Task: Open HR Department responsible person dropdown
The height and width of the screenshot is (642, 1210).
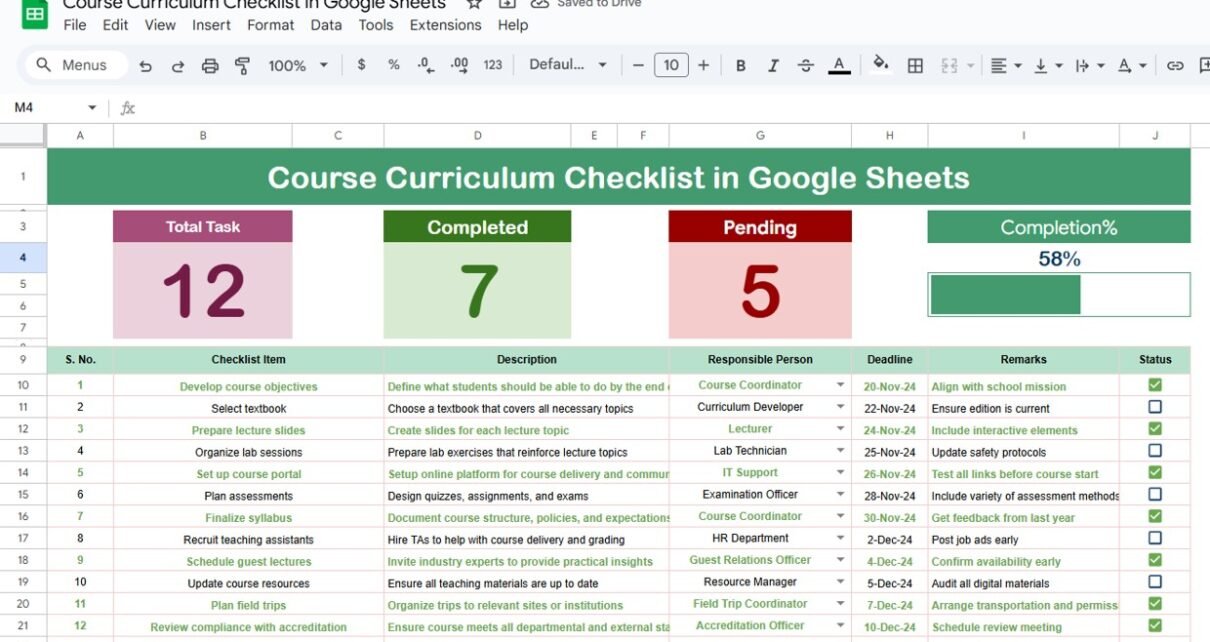Action: click(840, 538)
